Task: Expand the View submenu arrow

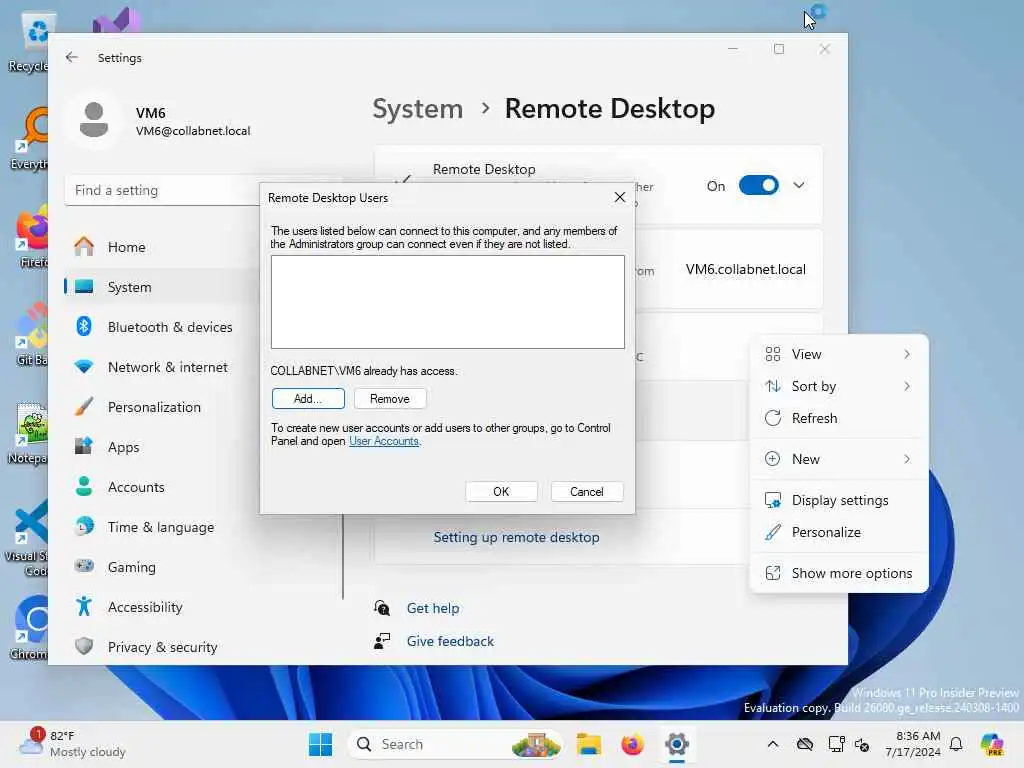Action: coord(907,354)
